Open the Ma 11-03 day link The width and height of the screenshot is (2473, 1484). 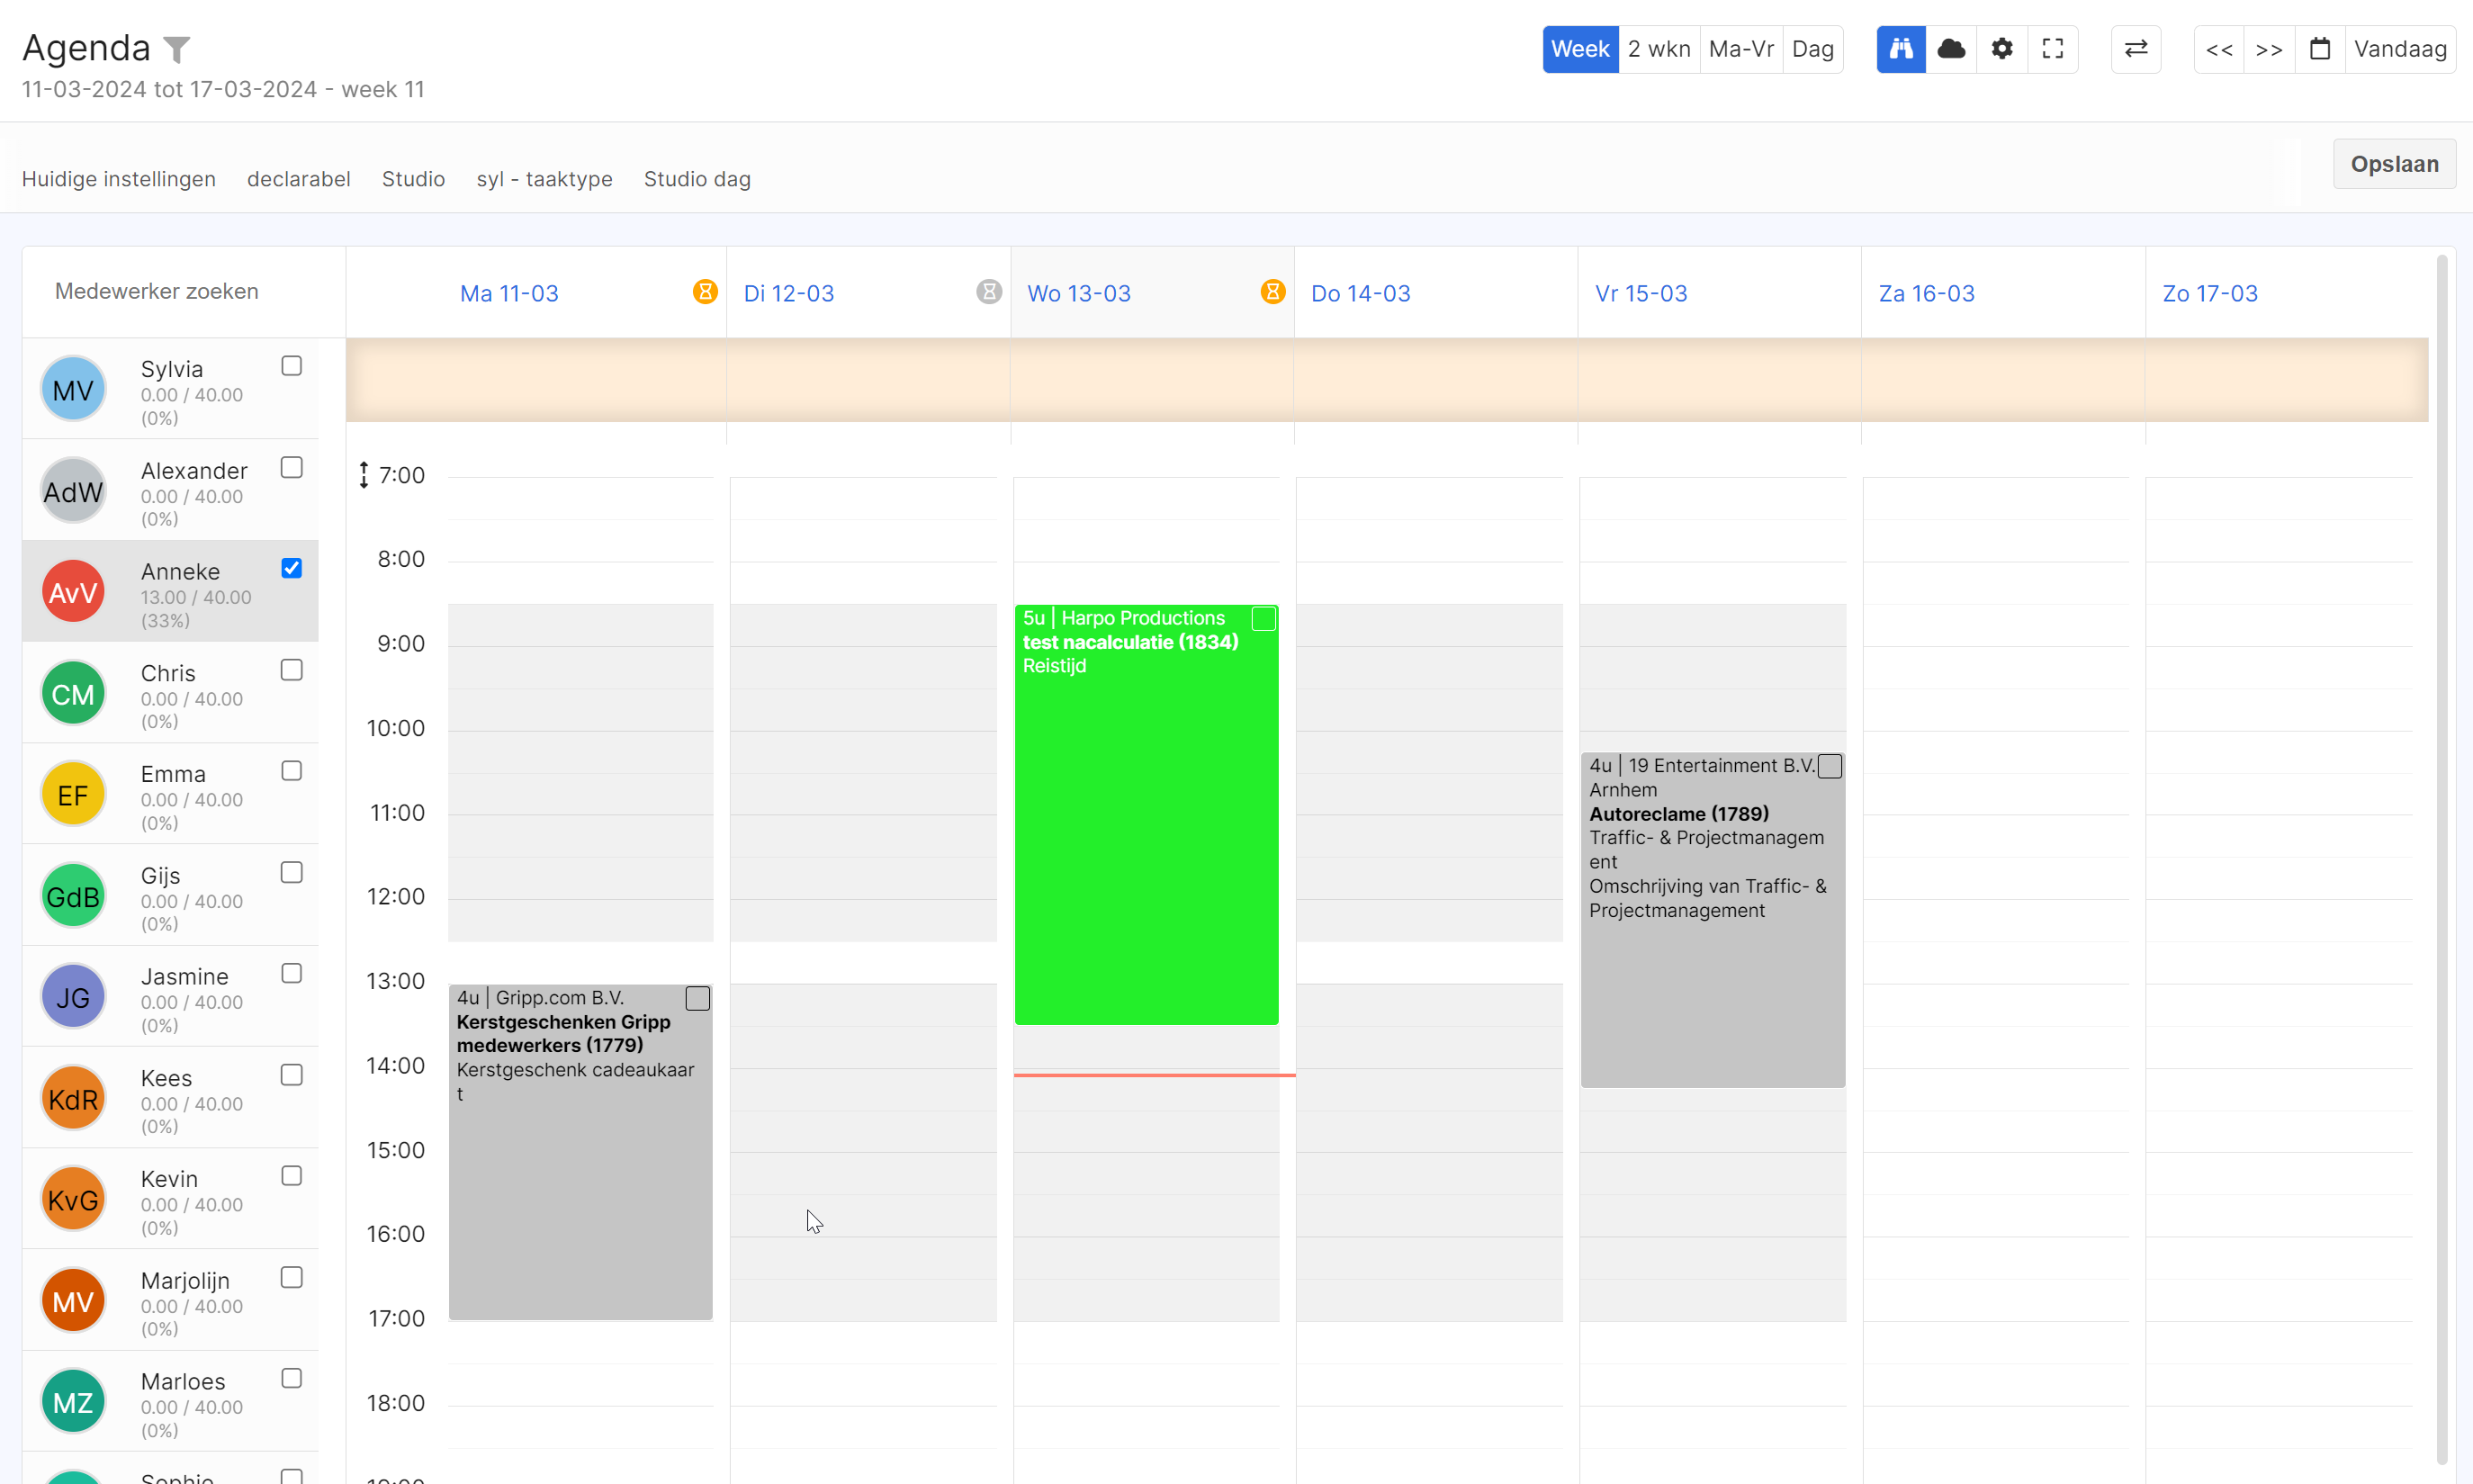click(x=509, y=293)
